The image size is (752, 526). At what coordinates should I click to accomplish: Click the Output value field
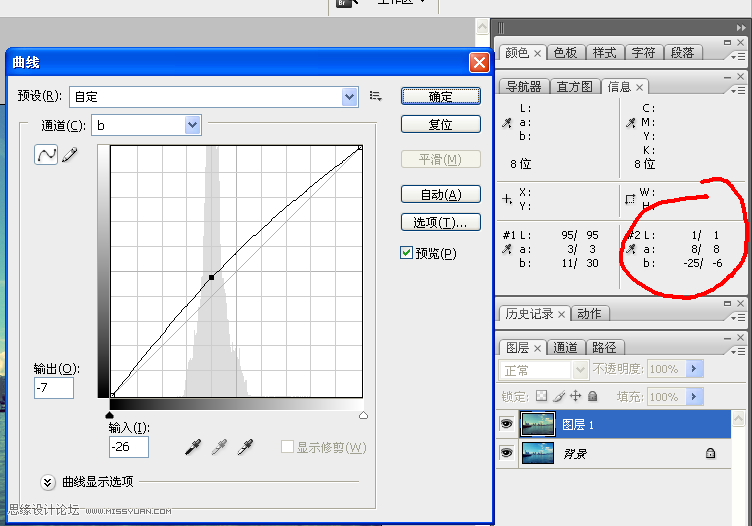(x=54, y=387)
